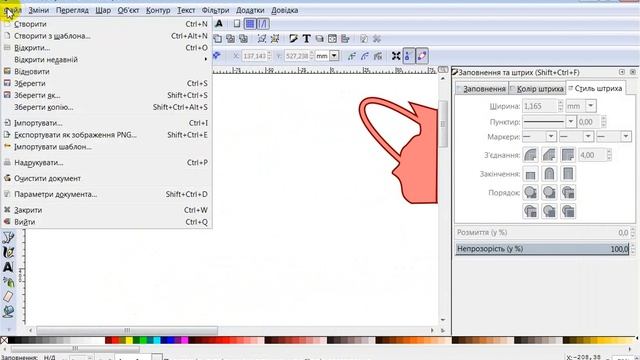Screen dimensions: 640x360
Task: Open the units dropdown next to Y coordinate
Action: [x=334, y=56]
